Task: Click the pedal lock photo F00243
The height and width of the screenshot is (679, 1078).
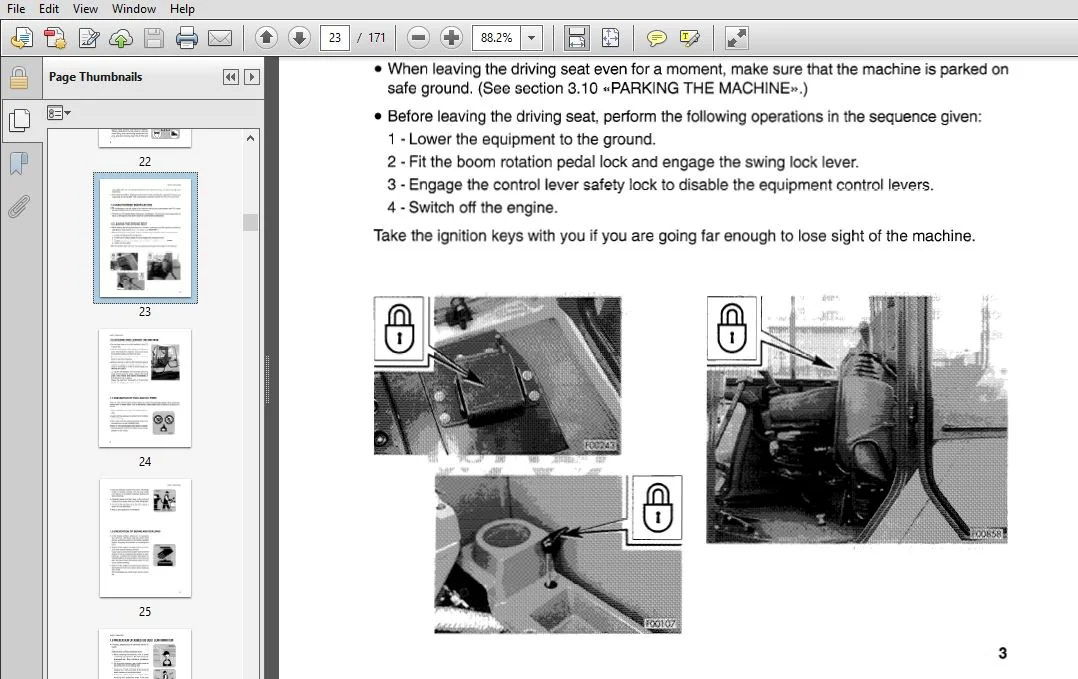Action: 497,375
